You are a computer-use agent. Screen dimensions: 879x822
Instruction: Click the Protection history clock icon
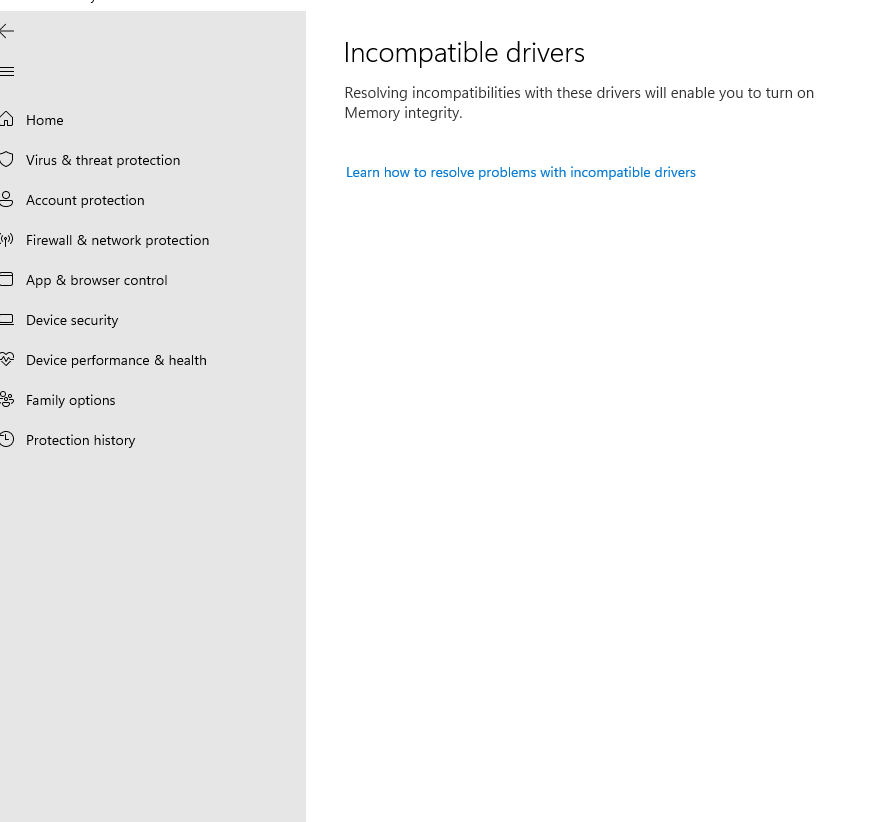coord(7,439)
